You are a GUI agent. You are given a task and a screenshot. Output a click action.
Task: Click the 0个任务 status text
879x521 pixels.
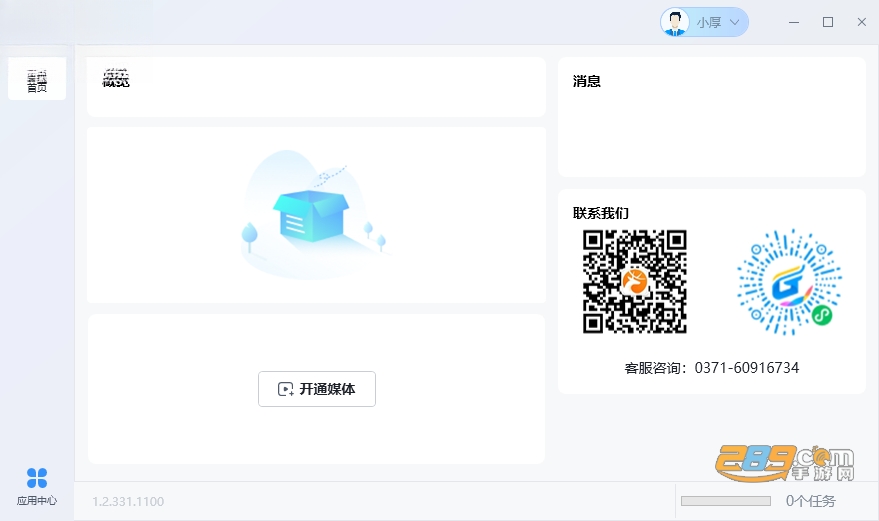click(x=811, y=501)
